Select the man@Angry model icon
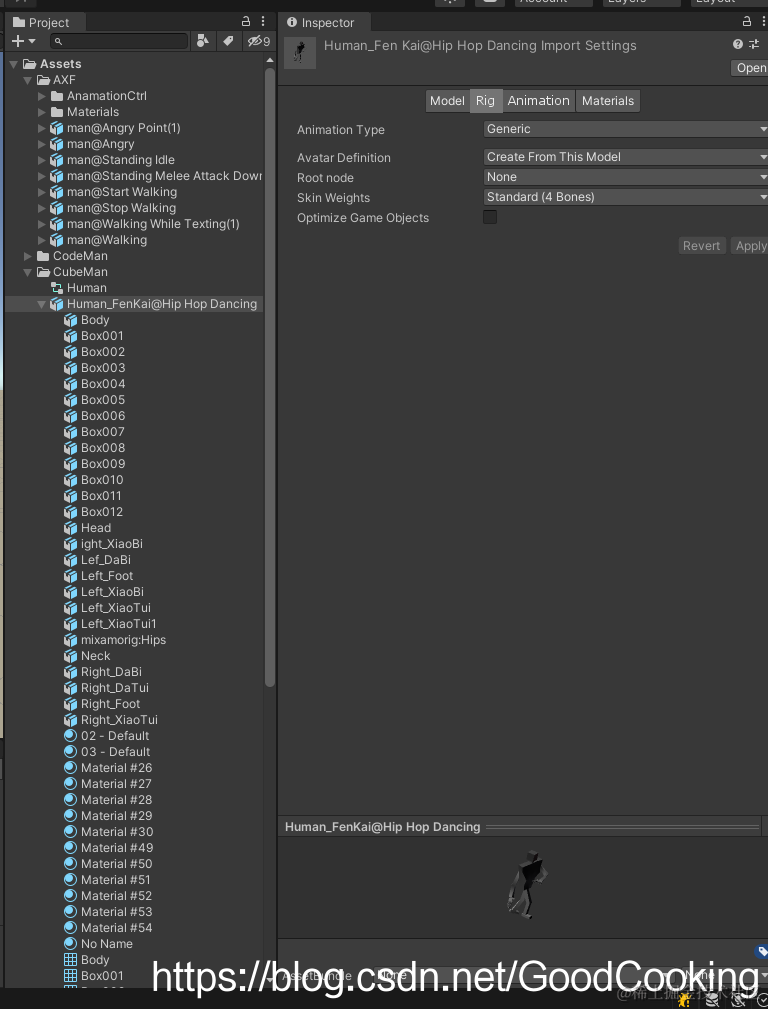 [x=57, y=144]
